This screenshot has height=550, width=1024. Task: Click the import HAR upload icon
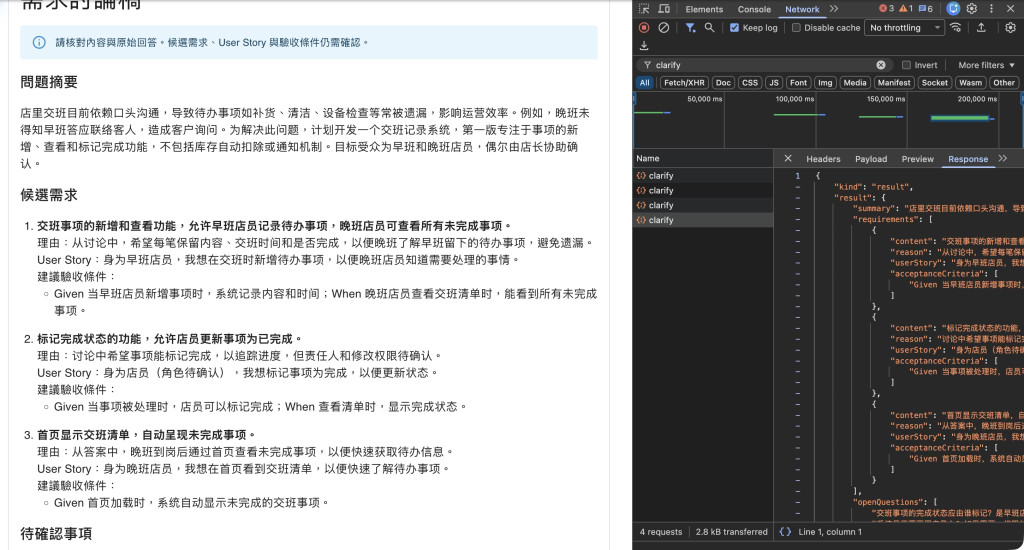click(x=981, y=27)
